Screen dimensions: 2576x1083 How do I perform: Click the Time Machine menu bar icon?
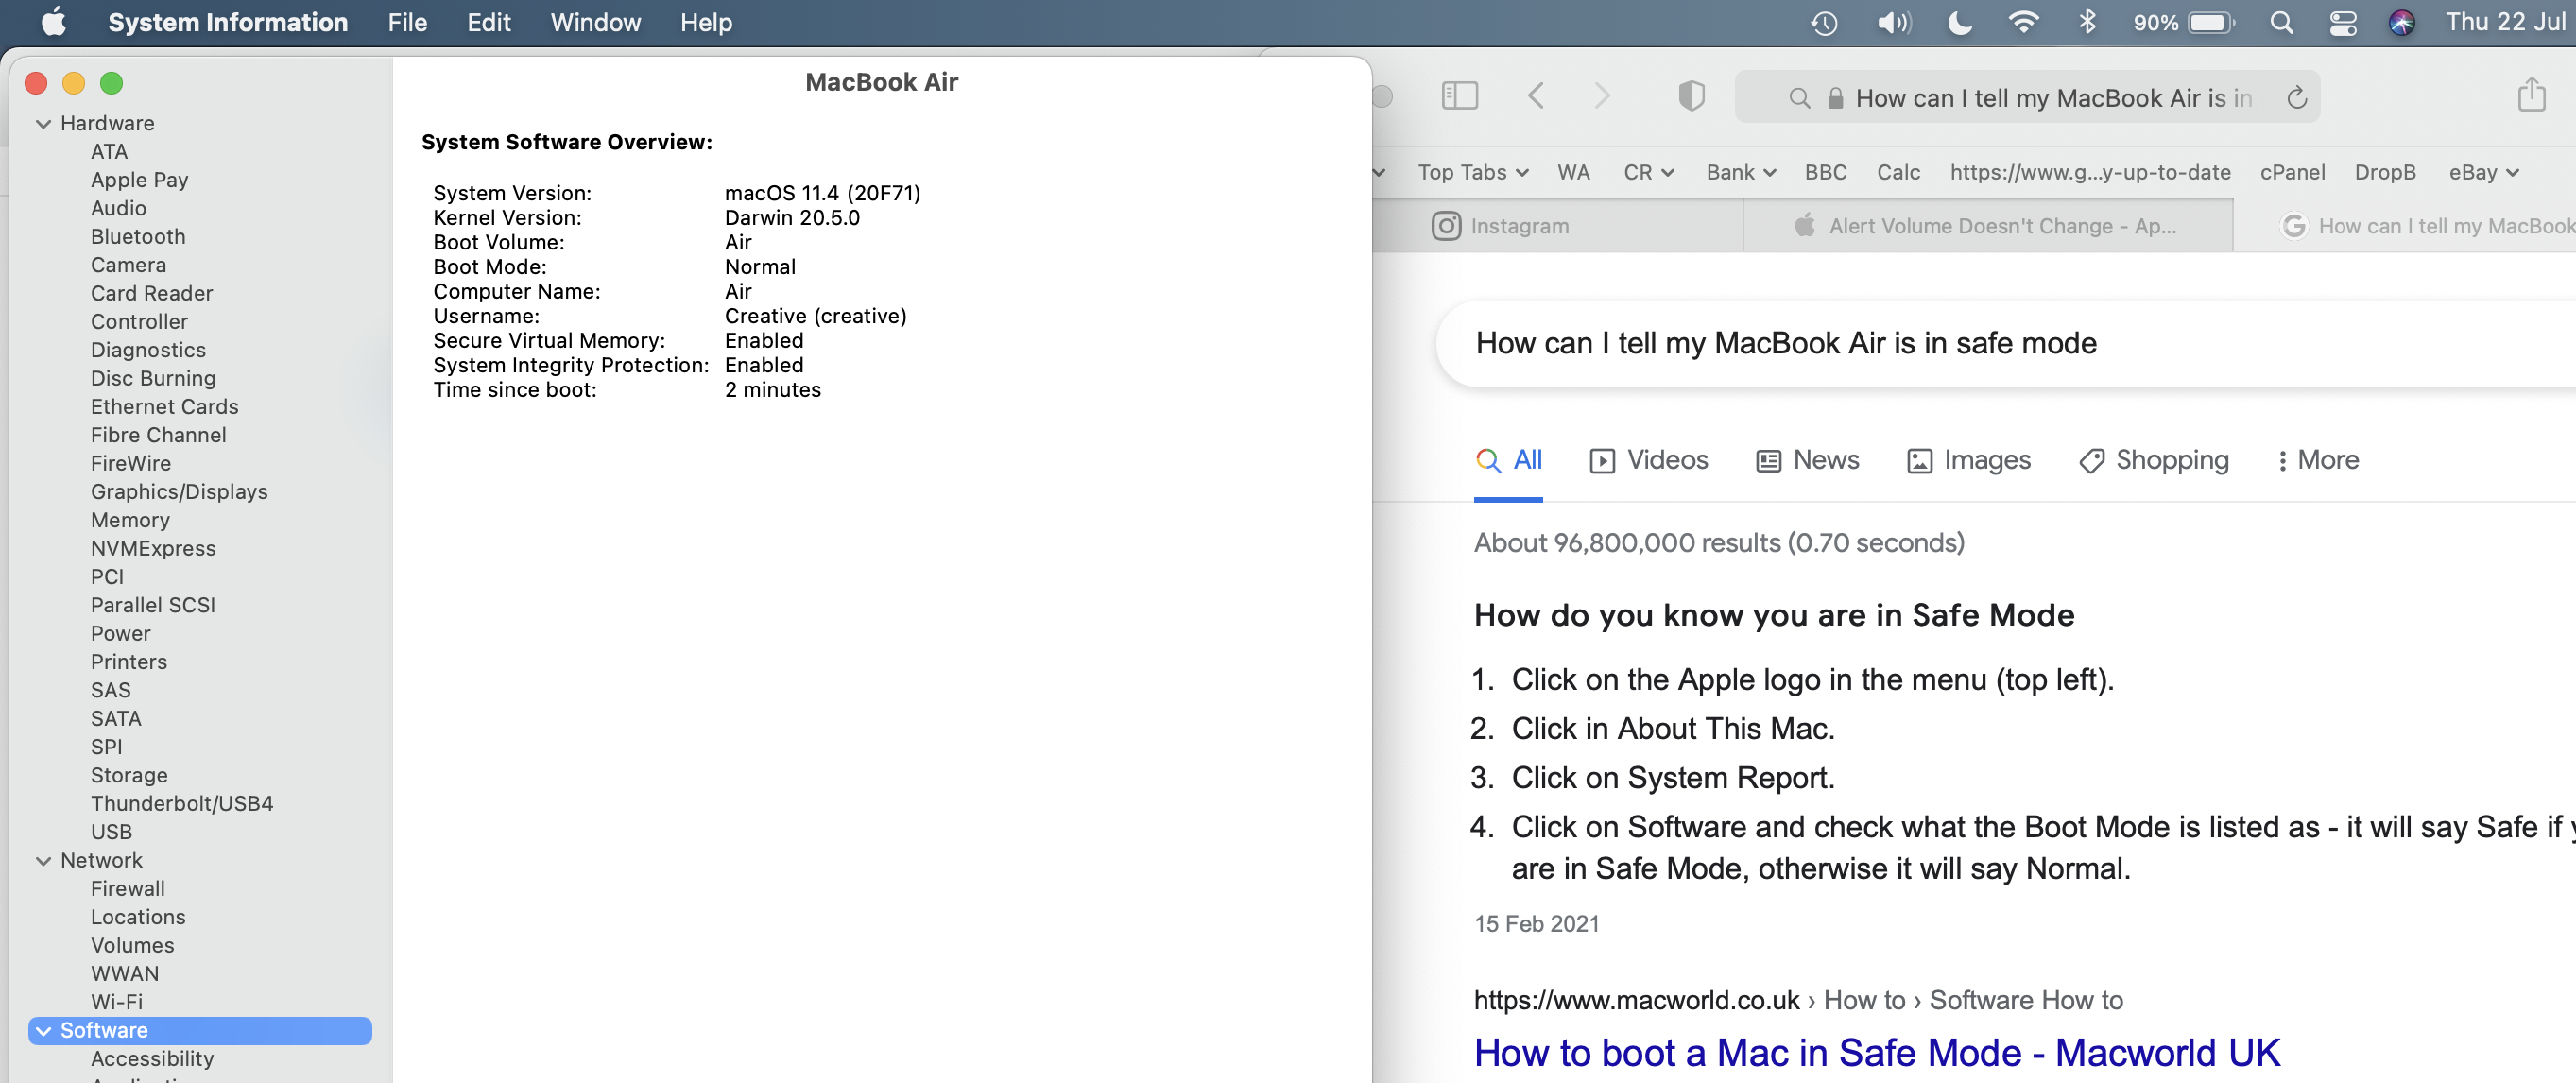1823,22
